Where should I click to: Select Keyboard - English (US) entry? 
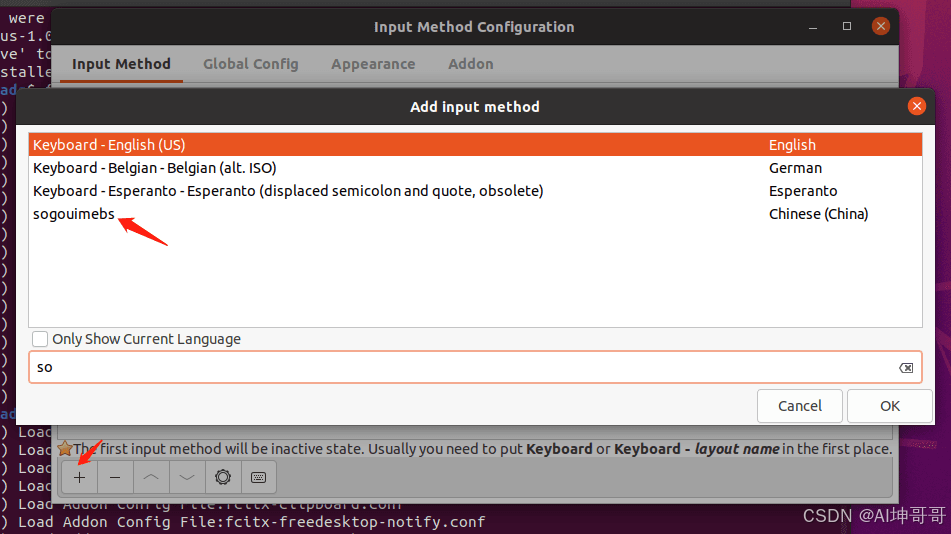pyautogui.click(x=476, y=145)
